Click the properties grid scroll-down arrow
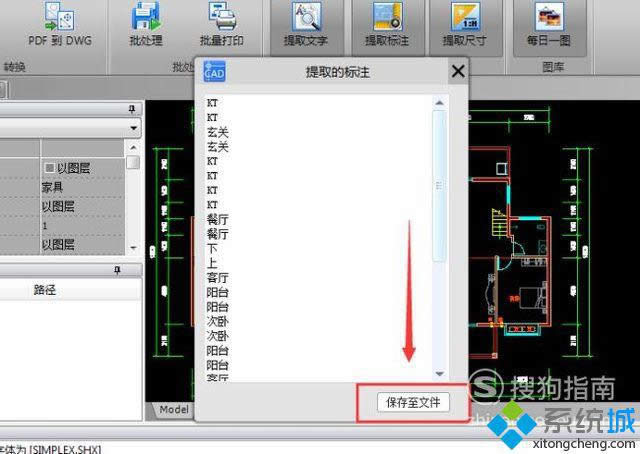Viewport: 640px width, 454px height. (133, 247)
